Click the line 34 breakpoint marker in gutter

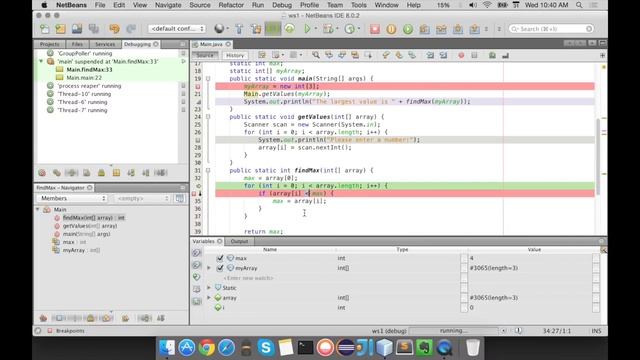coord(194,193)
